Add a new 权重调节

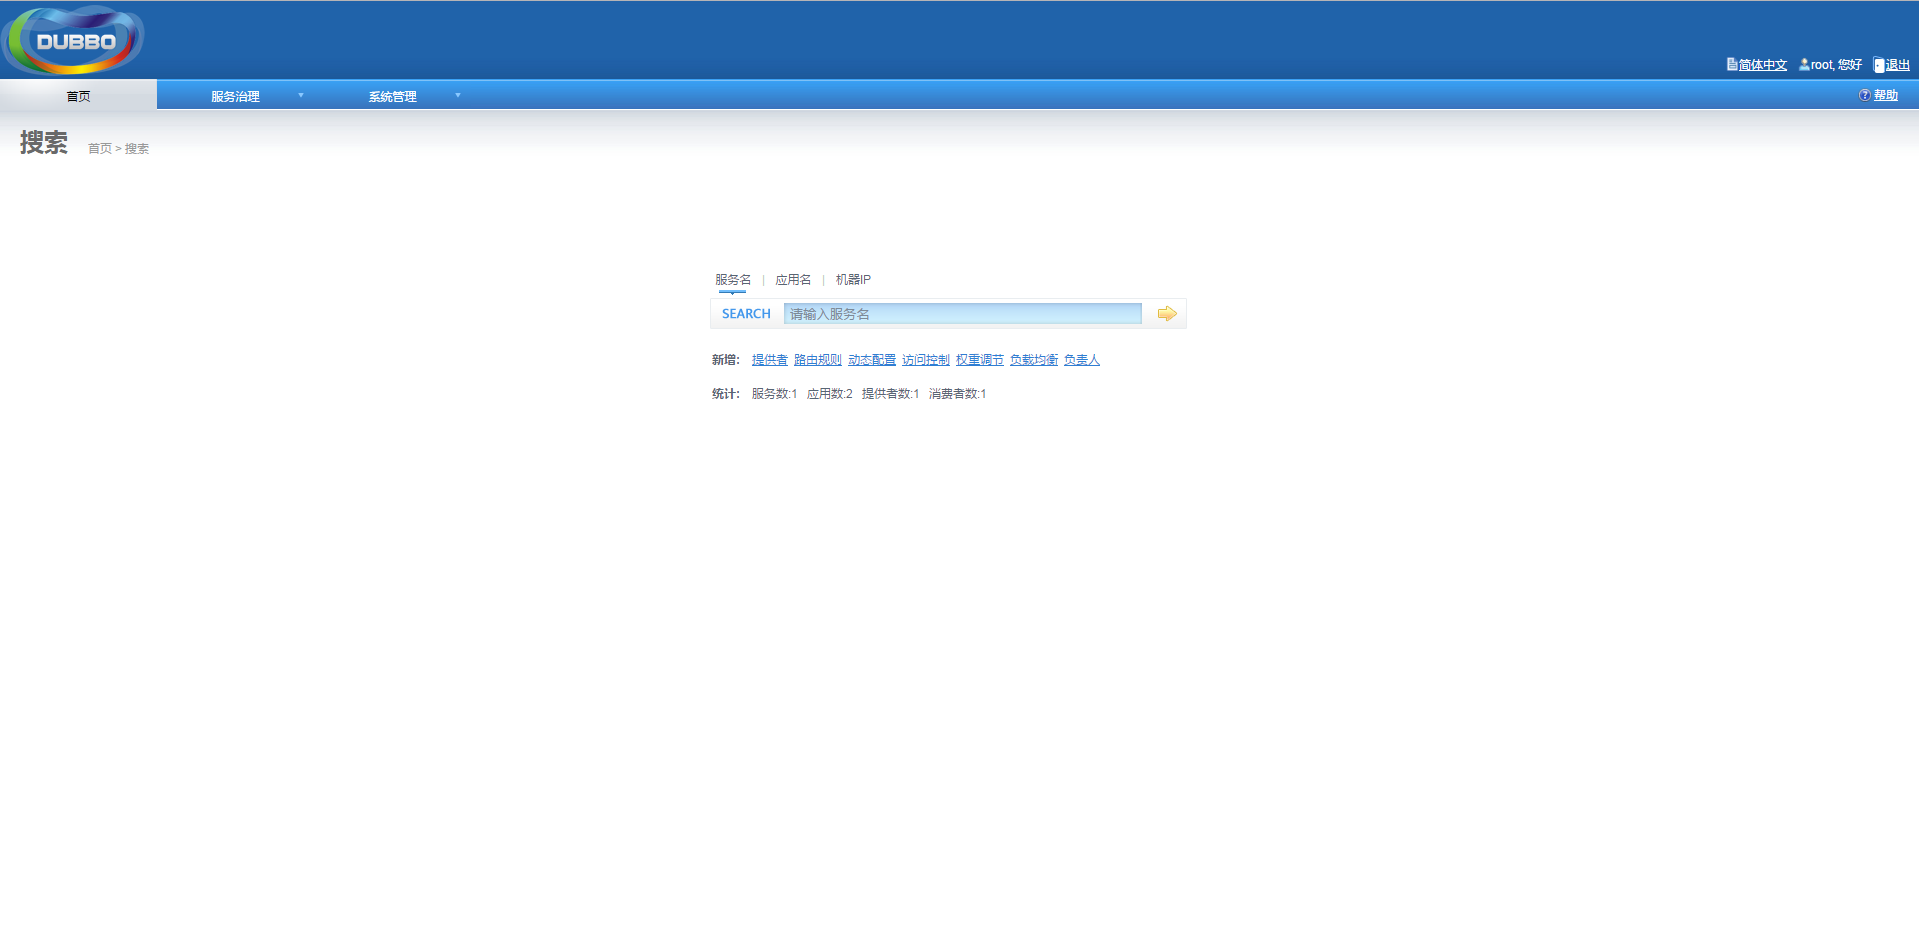(x=980, y=360)
